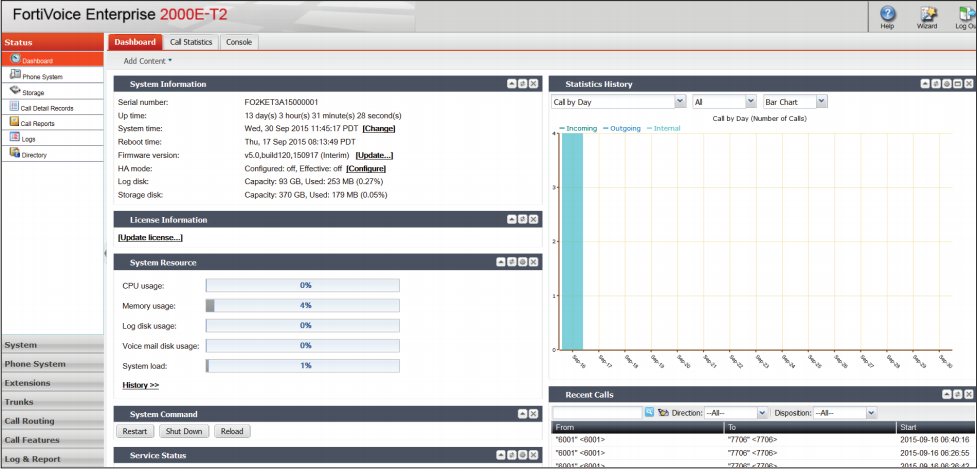Image resolution: width=977 pixels, height=469 pixels.
Task: Click the Dashboard icon in the sidebar
Action: tap(16, 59)
